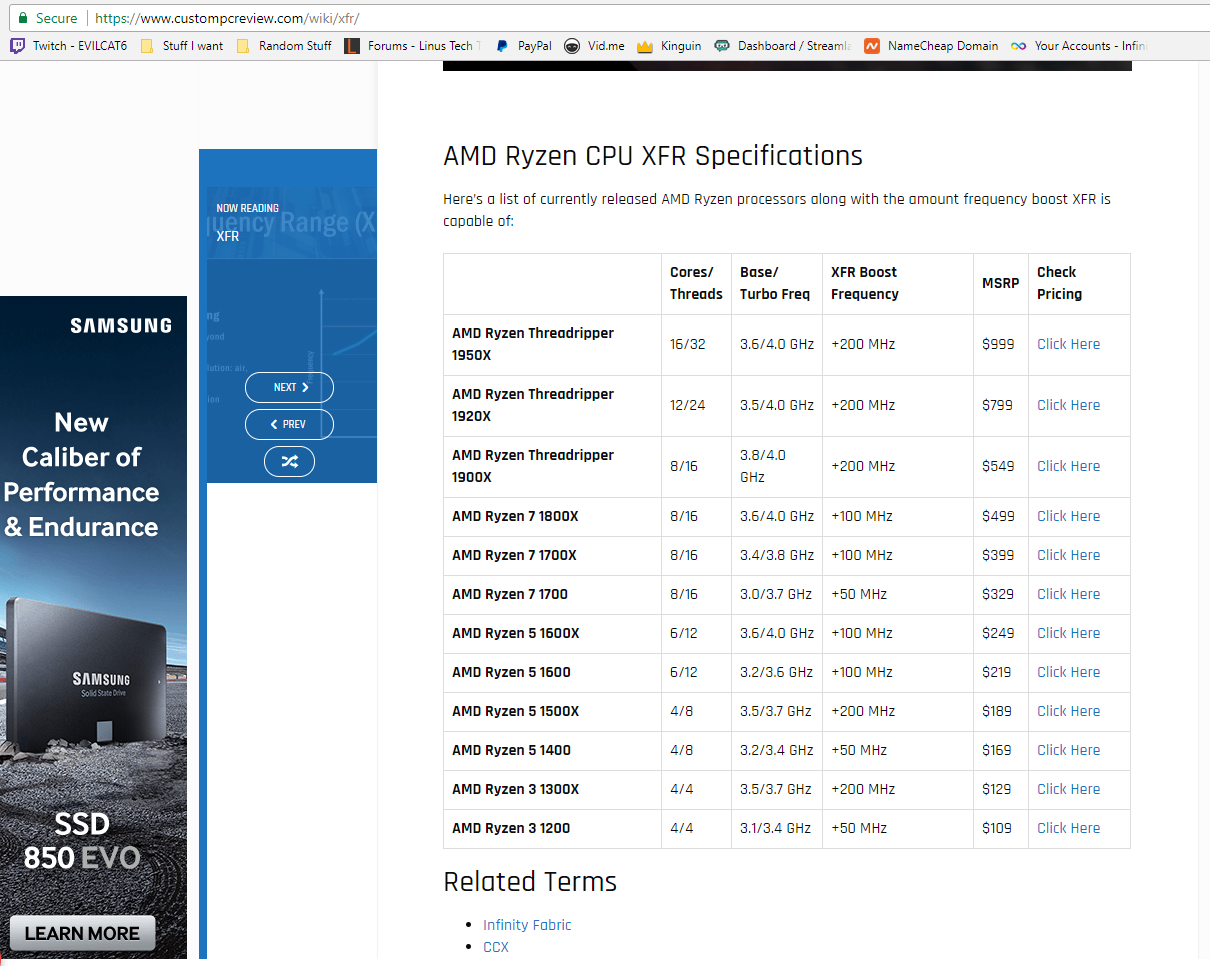The width and height of the screenshot is (1210, 966).
Task: Click the AMD Ryzen 5 1600X row name
Action: click(x=516, y=633)
